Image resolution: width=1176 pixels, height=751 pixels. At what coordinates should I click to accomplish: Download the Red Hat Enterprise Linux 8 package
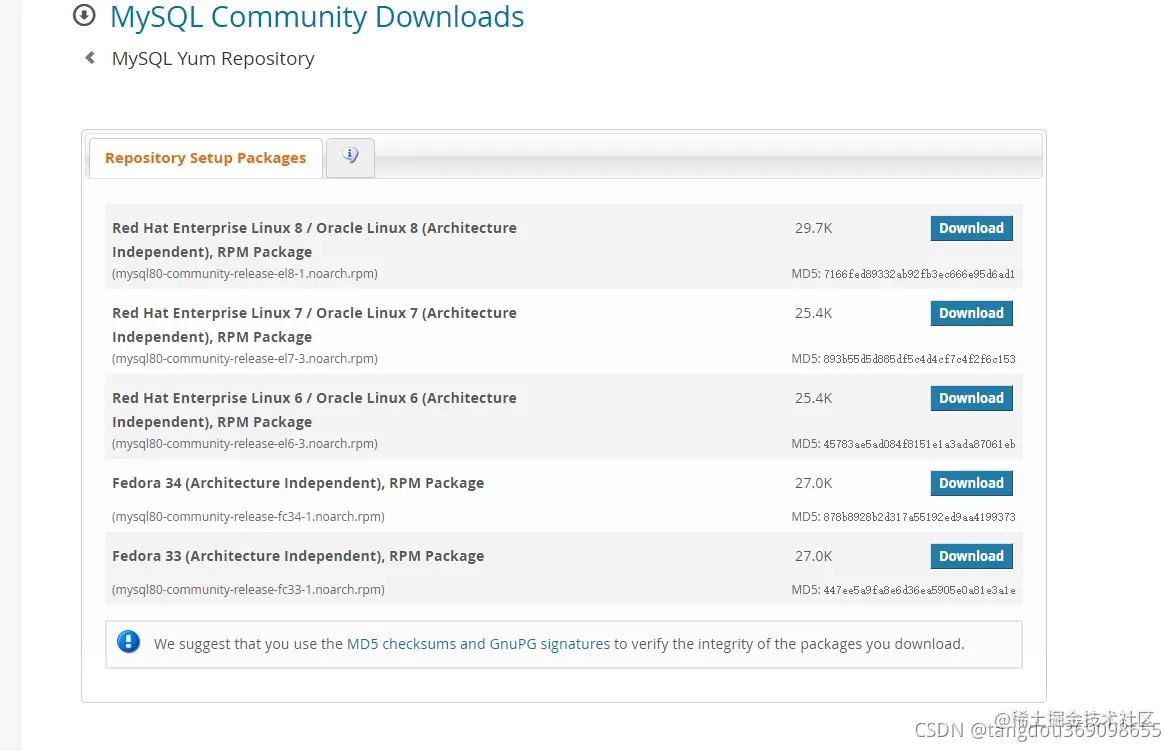click(x=971, y=228)
